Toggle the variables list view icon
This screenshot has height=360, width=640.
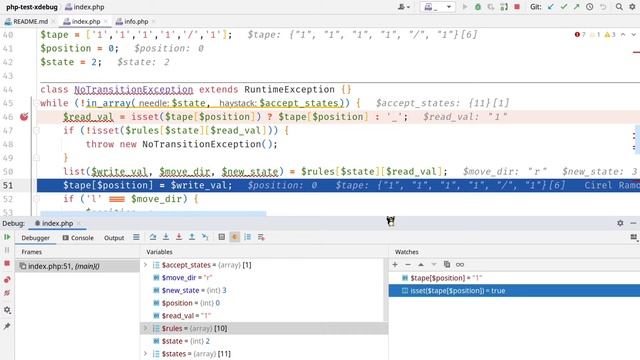248,237
